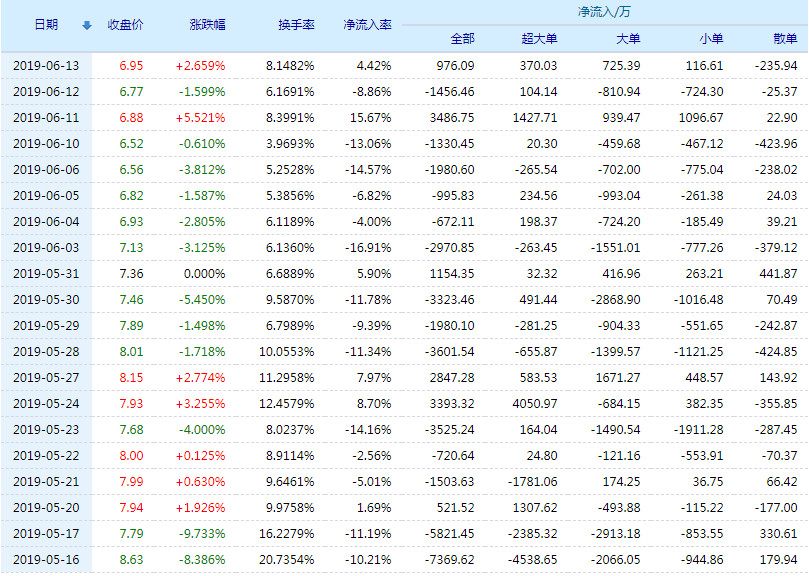Click net inflow rate 8.70%
Viewport: 809px width, 576px height.
(374, 404)
